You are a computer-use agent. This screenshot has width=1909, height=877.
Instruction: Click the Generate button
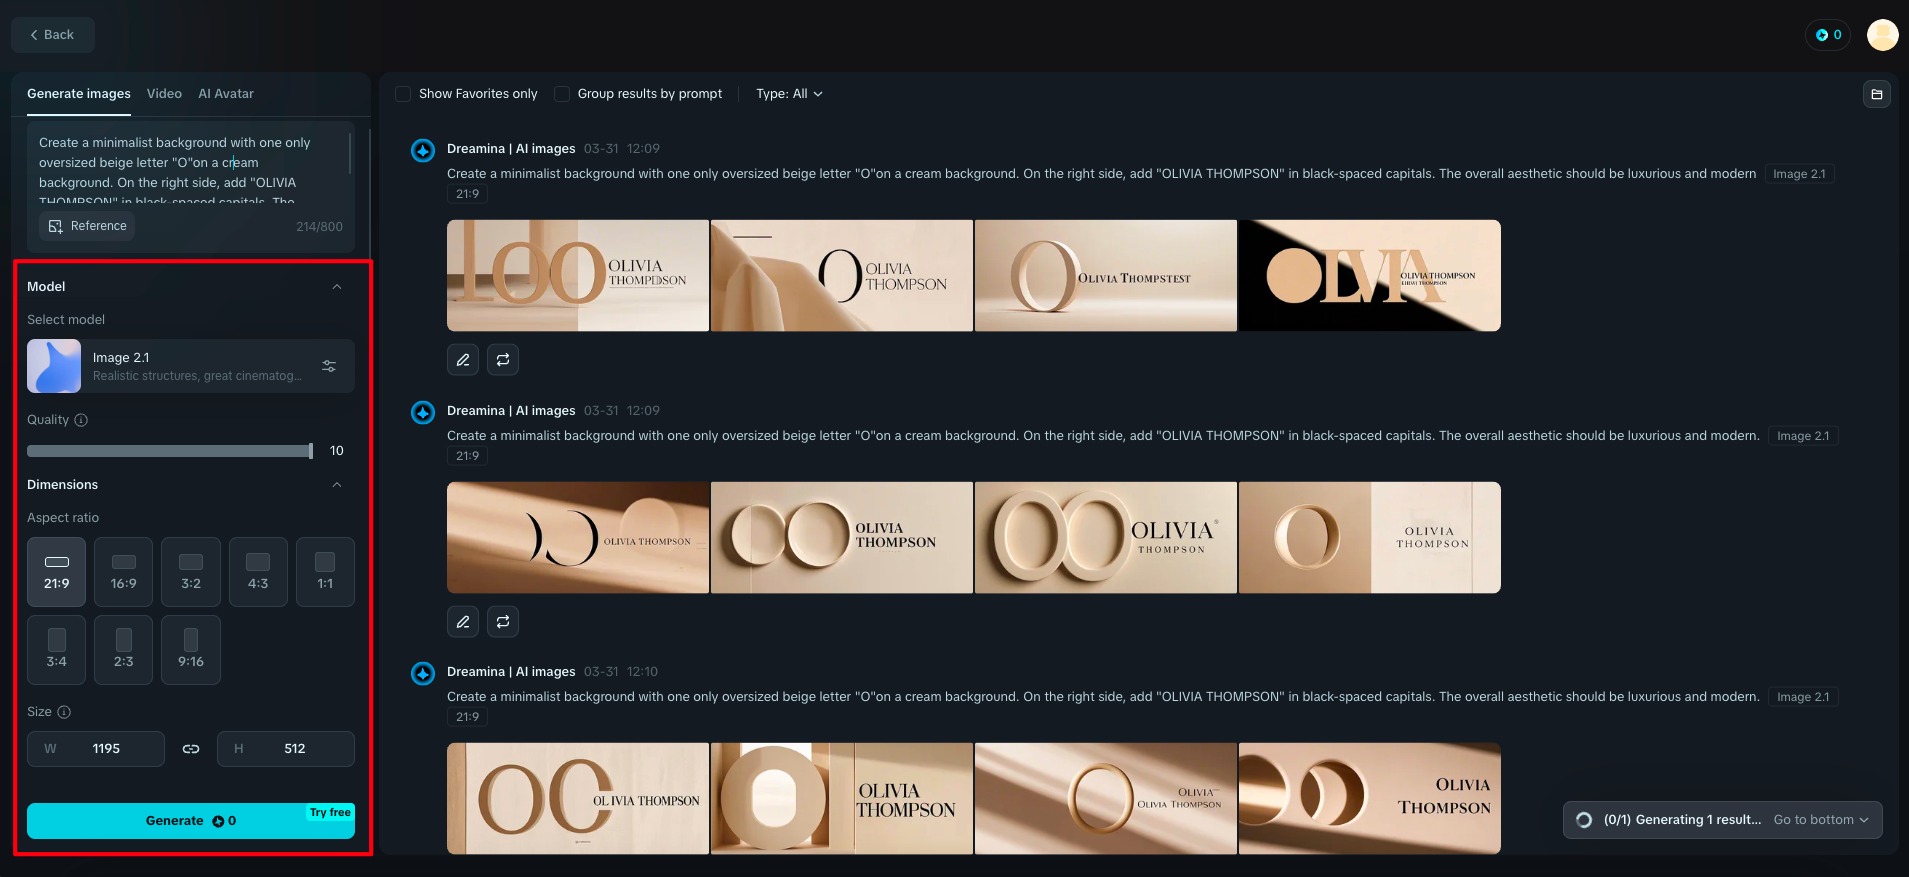[191, 821]
